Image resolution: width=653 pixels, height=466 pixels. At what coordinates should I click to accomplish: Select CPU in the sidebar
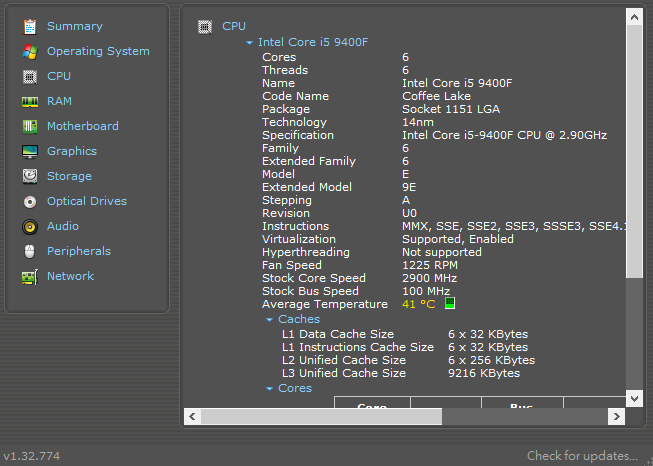click(59, 76)
